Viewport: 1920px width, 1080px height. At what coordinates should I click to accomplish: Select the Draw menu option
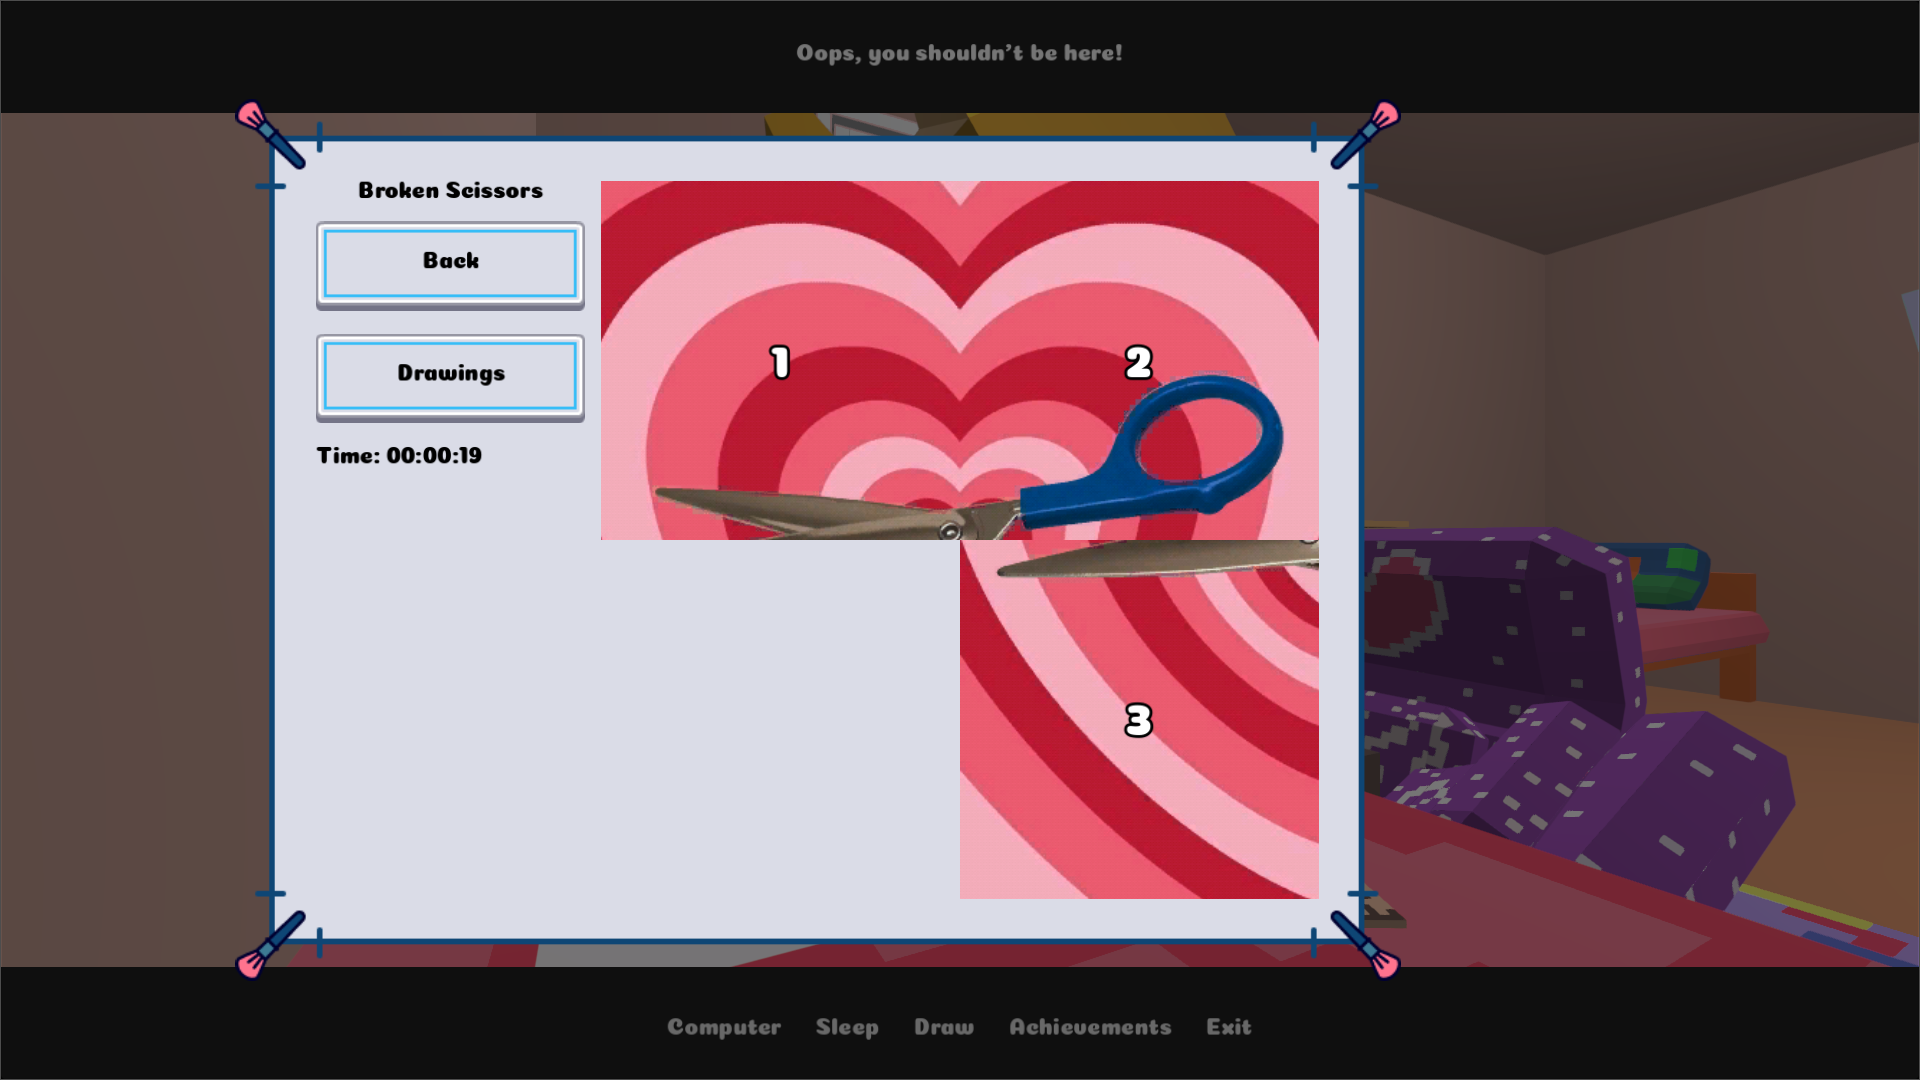coord(944,1027)
